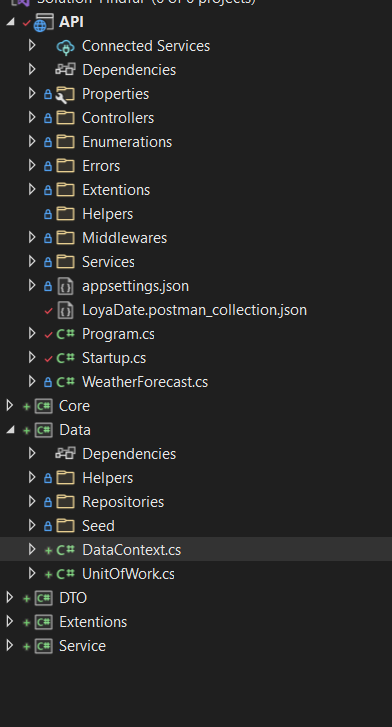Expand the Repositories folder arrow
The width and height of the screenshot is (392, 727).
click(x=32, y=501)
